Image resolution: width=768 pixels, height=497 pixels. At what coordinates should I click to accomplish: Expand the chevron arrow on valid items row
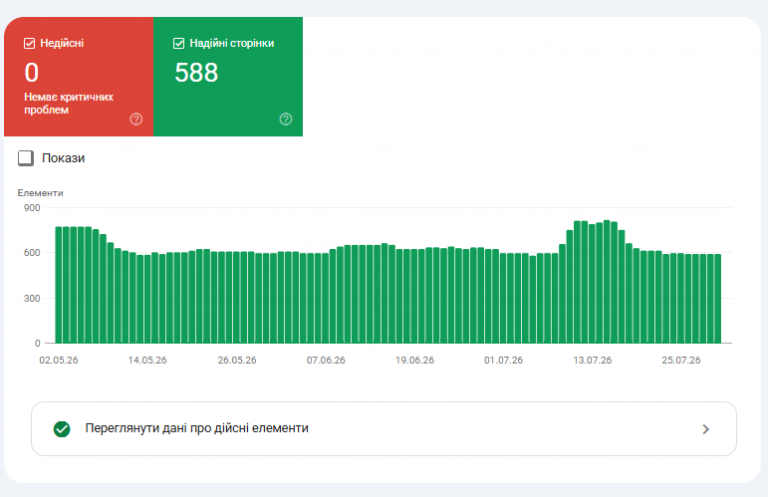(x=705, y=429)
